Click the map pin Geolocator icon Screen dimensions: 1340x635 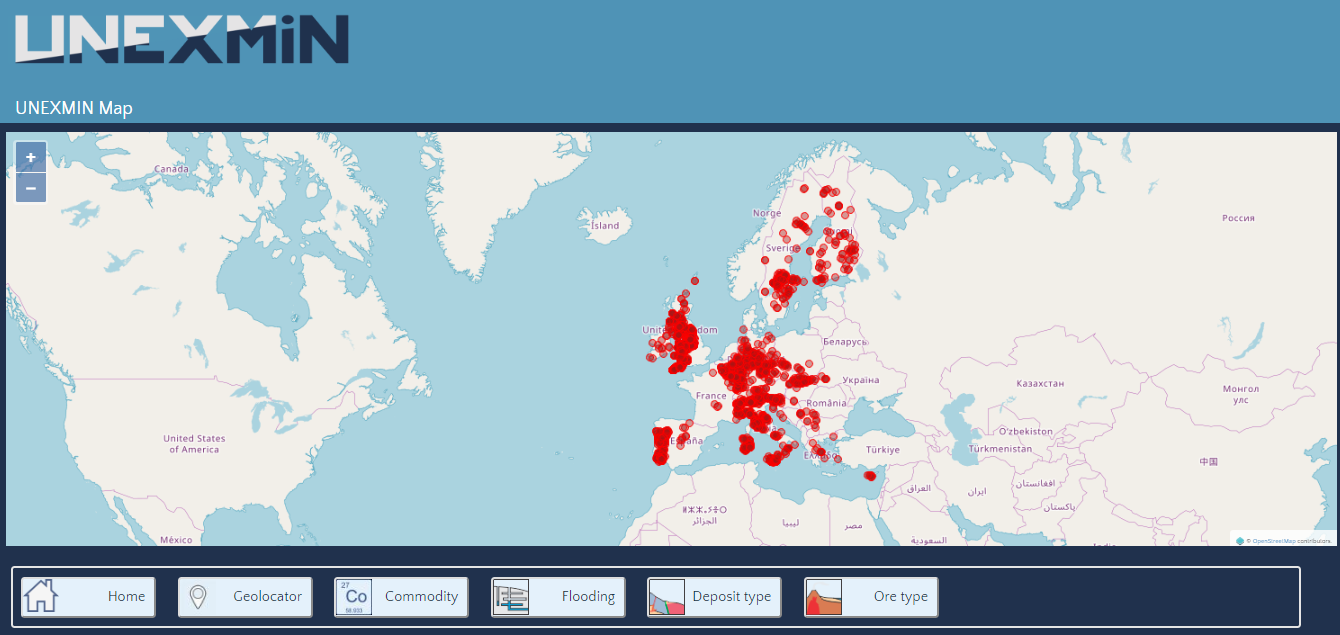(x=198, y=596)
